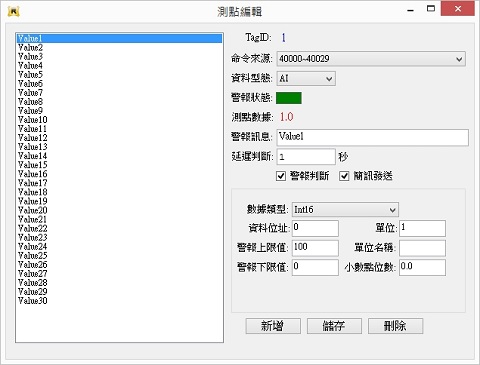
Task: Click the 小數點位數 field showing 0.0
Action: tap(423, 267)
